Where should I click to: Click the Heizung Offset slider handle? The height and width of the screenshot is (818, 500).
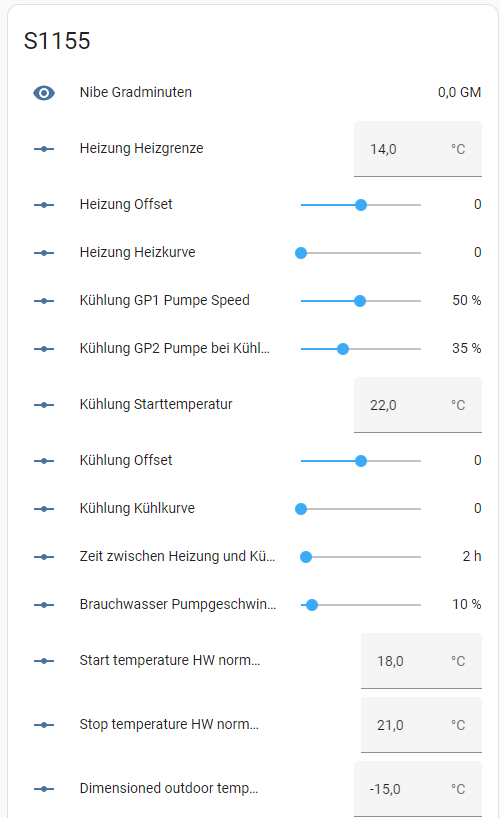pyautogui.click(x=361, y=205)
